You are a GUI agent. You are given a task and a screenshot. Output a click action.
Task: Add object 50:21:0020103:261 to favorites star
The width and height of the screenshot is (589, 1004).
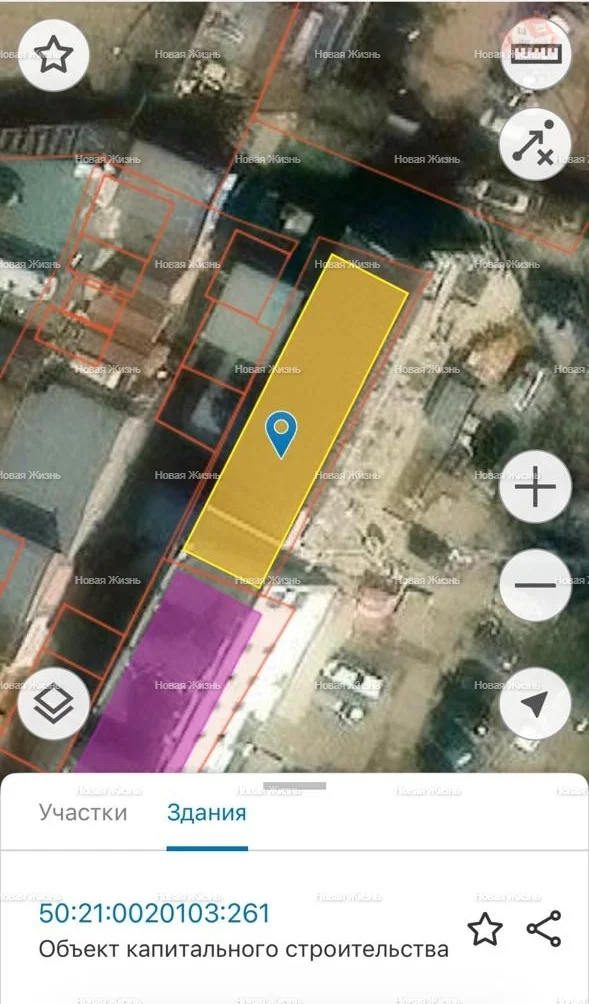pyautogui.click(x=485, y=929)
